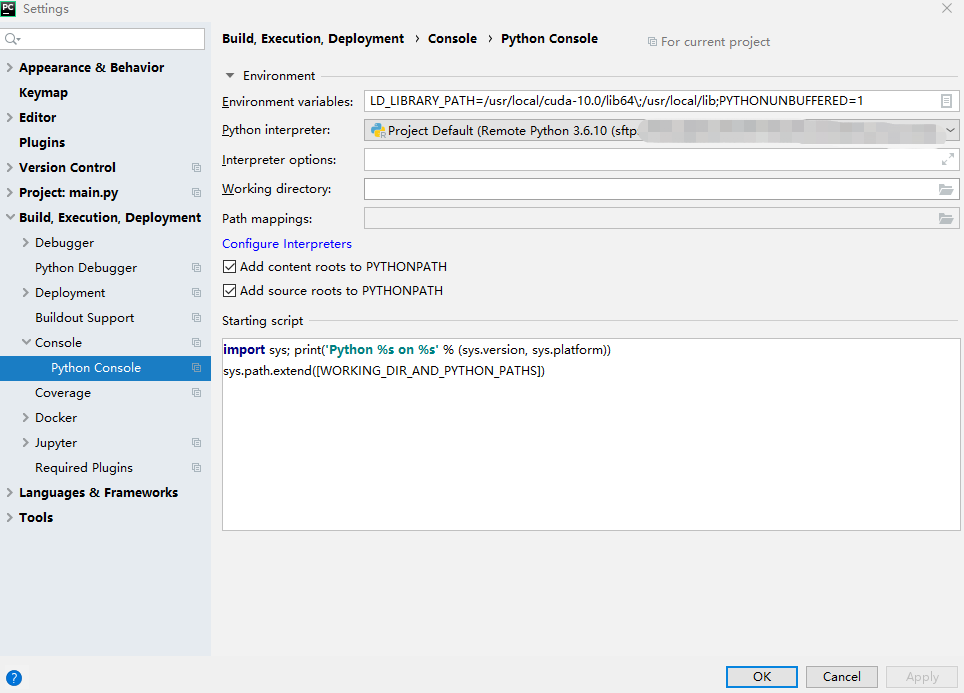This screenshot has width=964, height=693.
Task: Expand Appearance & Behavior settings
Action: click(9, 67)
